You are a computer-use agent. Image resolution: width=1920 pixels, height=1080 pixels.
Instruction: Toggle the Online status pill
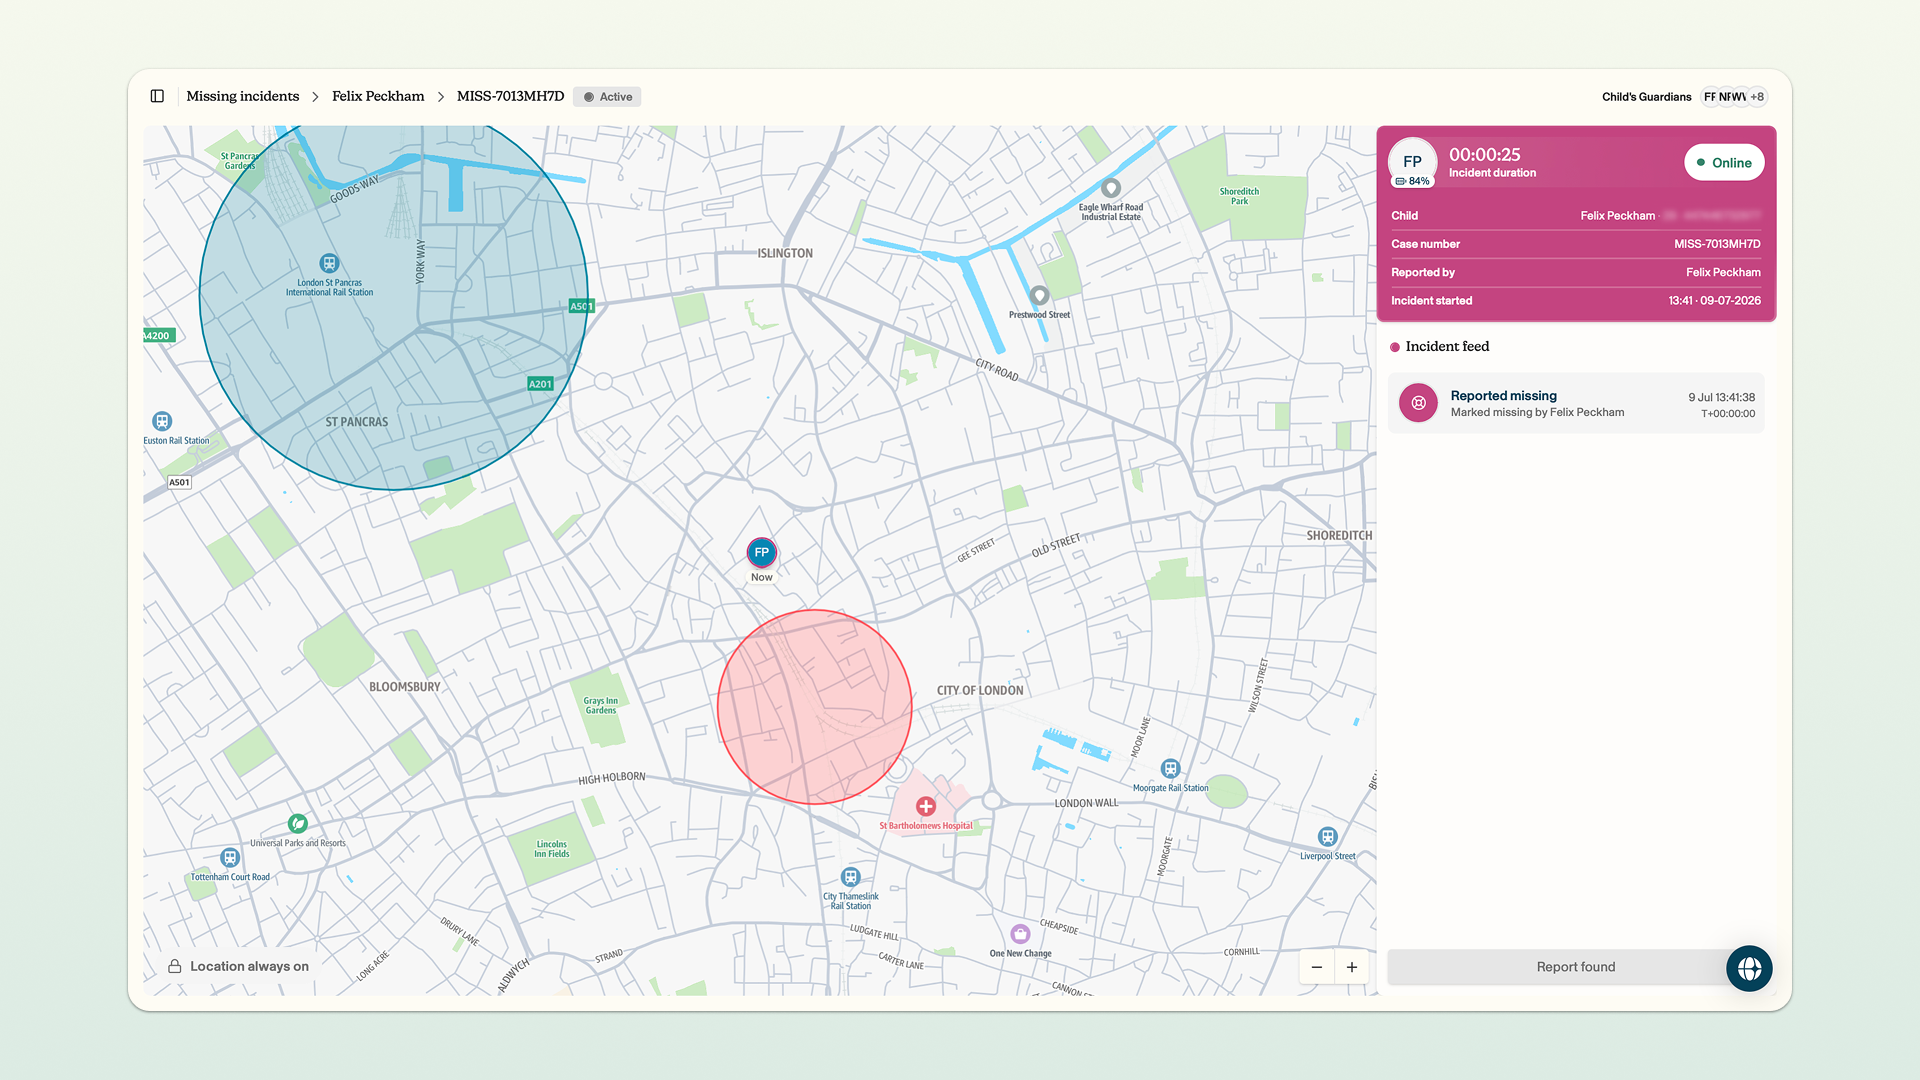[1724, 163]
